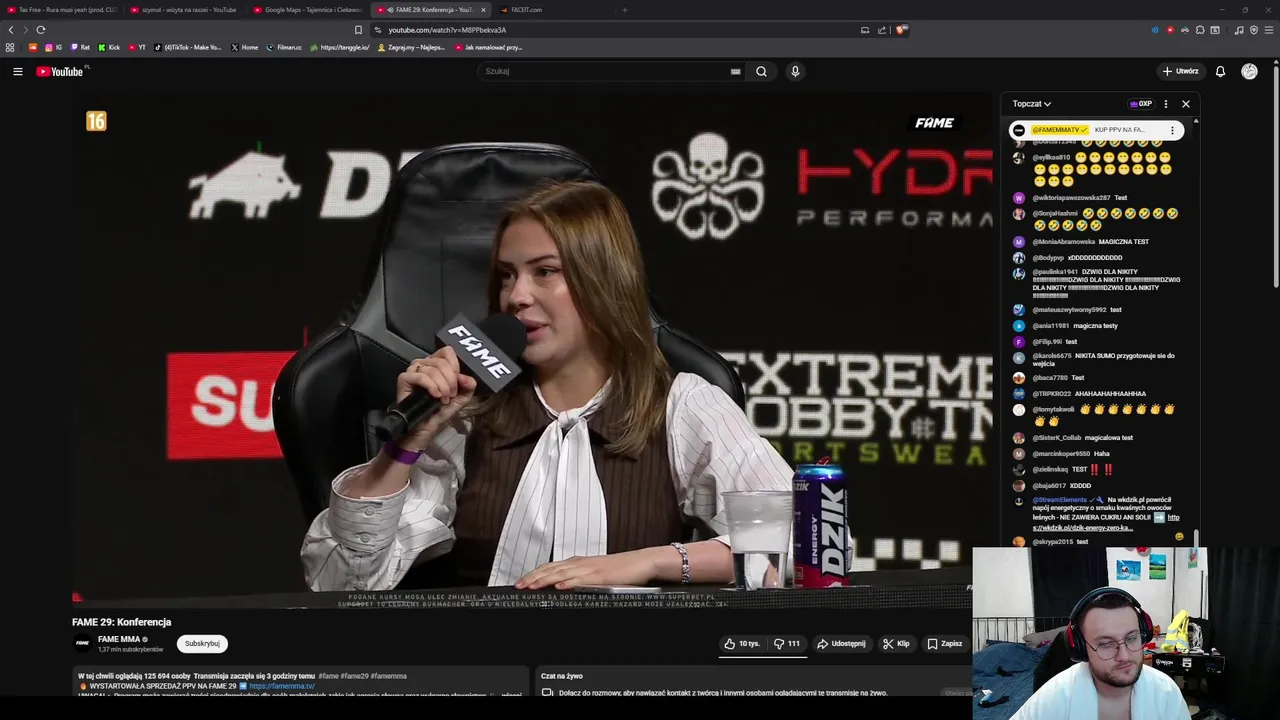Open the browser main menu icon
Screen dimensions: 1280x720
(1267, 30)
